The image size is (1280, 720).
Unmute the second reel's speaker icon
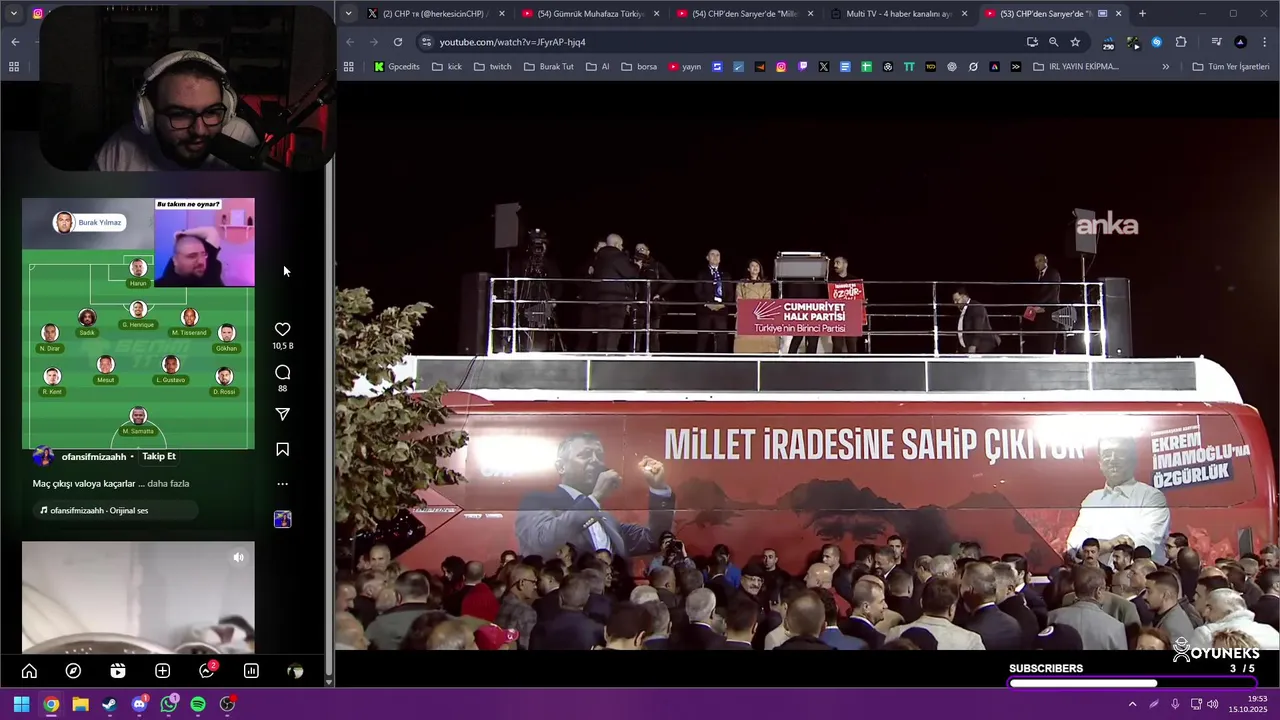click(x=238, y=558)
